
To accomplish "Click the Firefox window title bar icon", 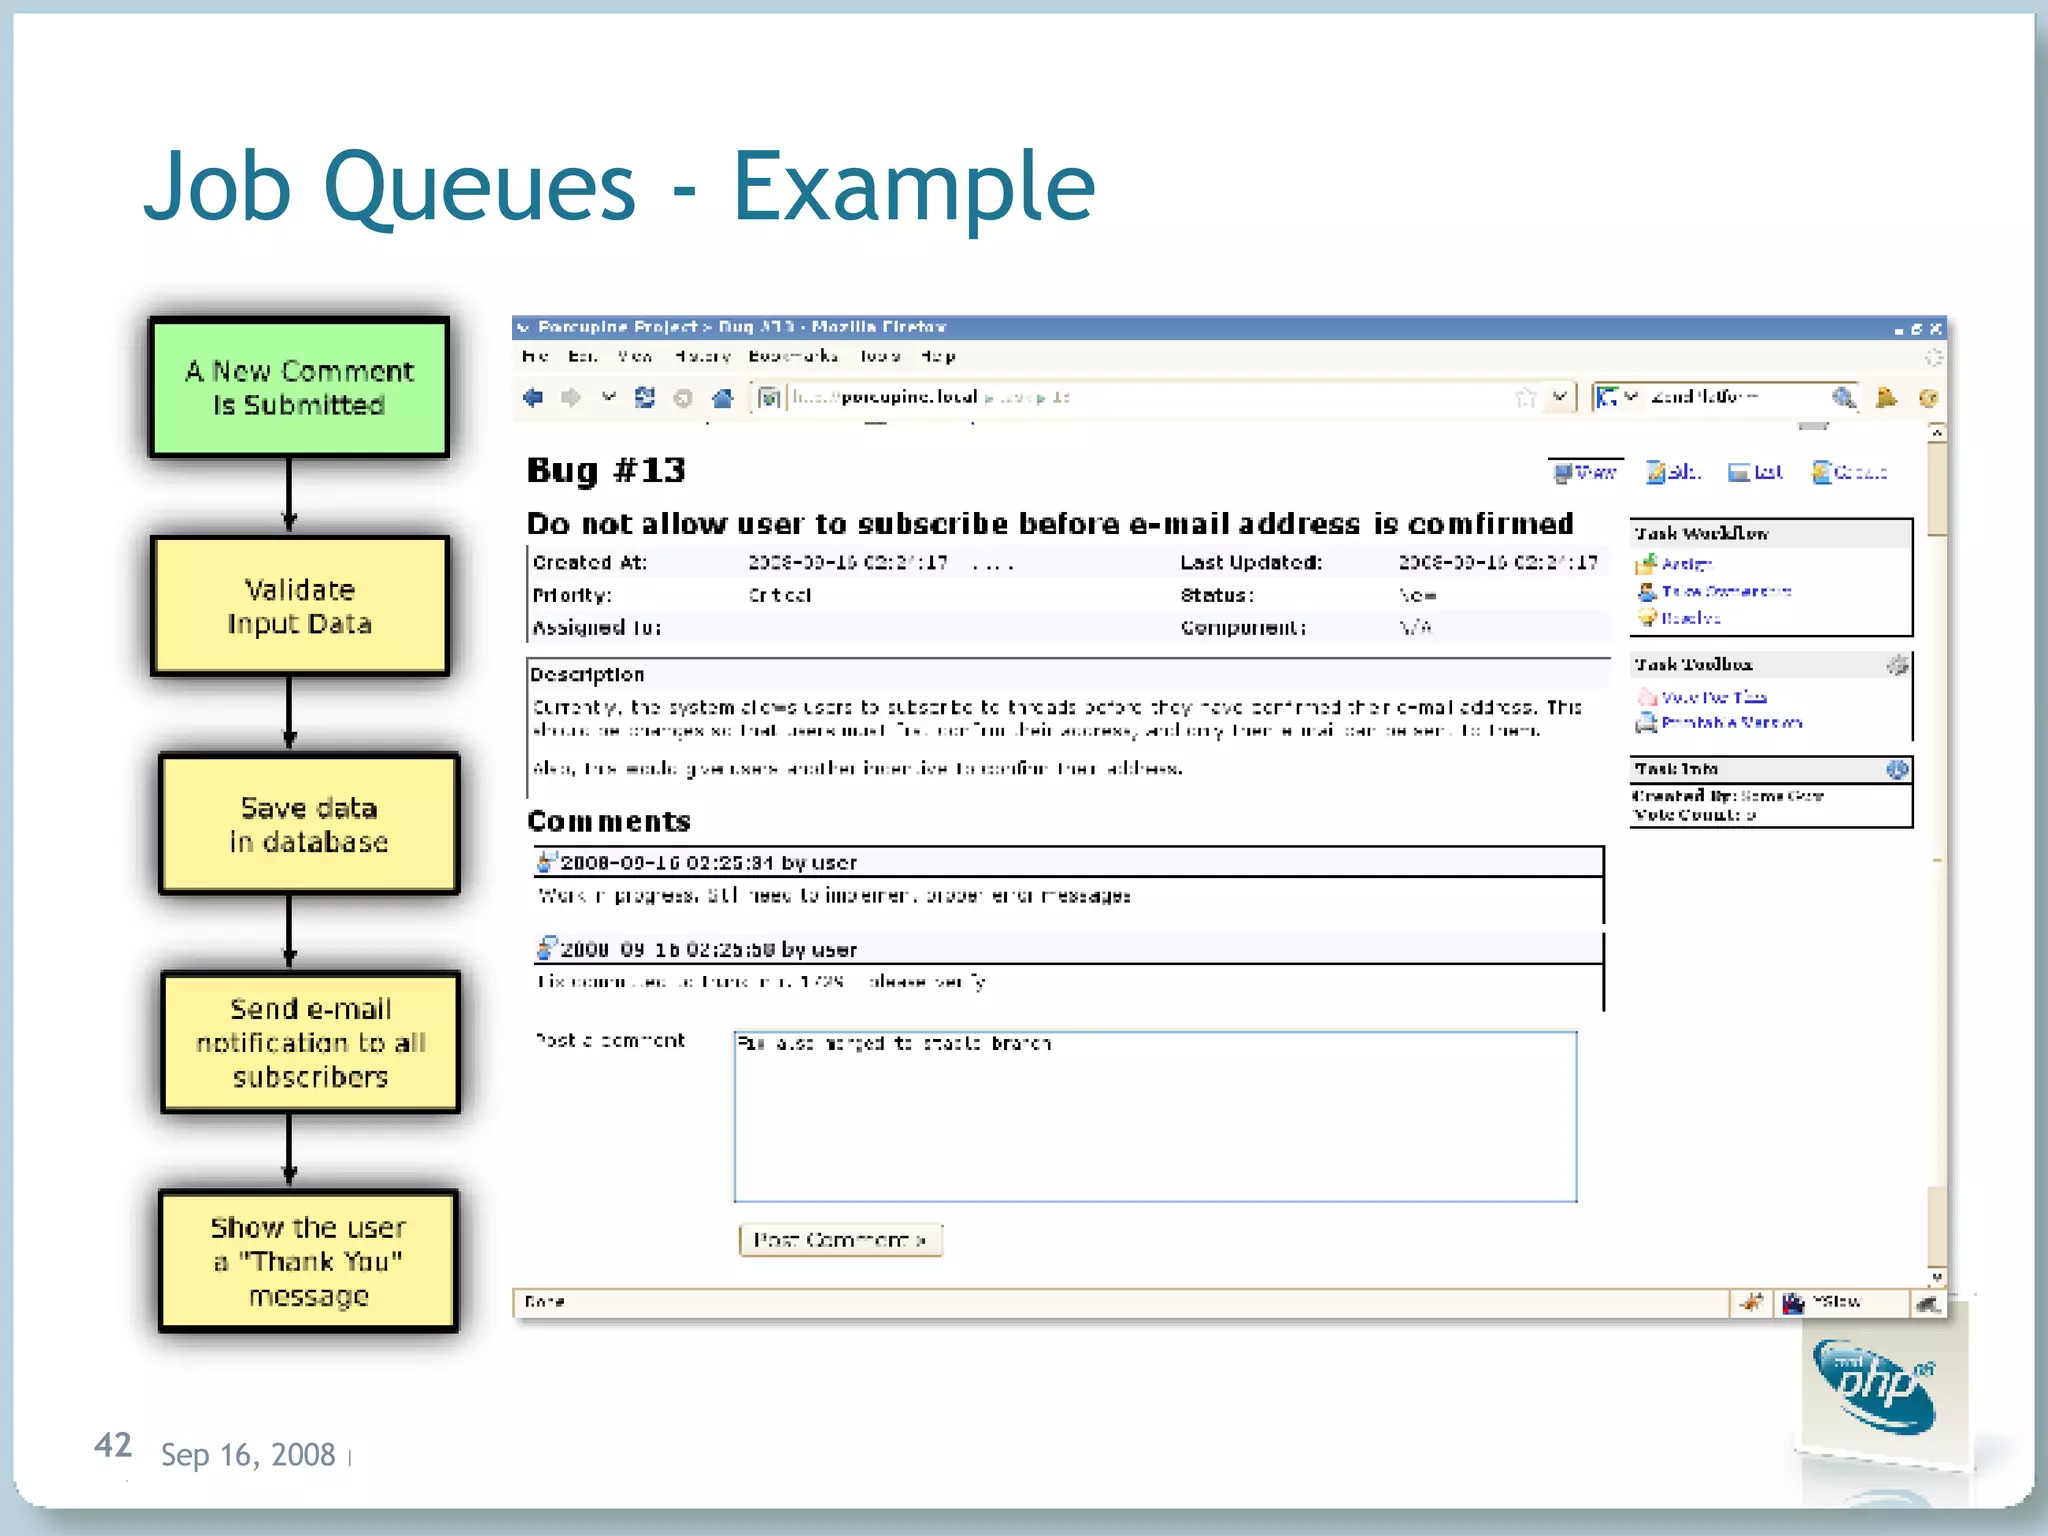I will coord(523,327).
